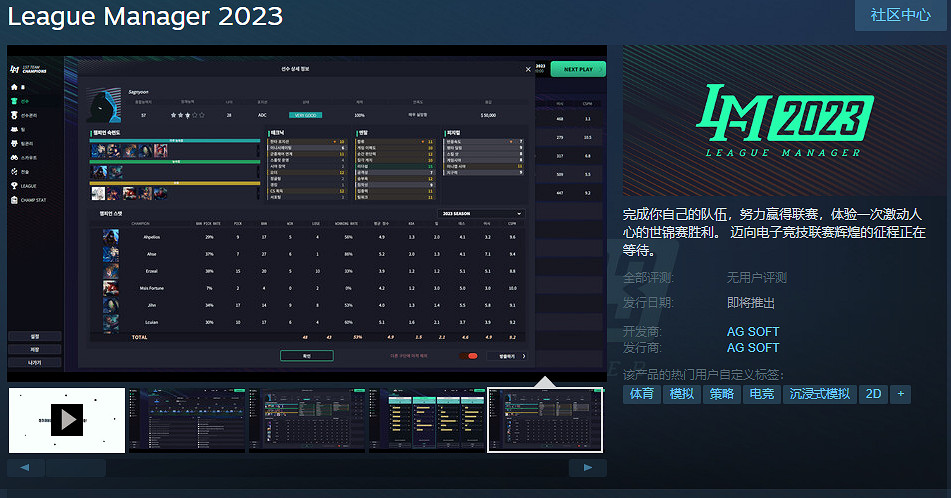Click the left arrow under the thumbnail strip
The image size is (951, 498).
pos(25,467)
